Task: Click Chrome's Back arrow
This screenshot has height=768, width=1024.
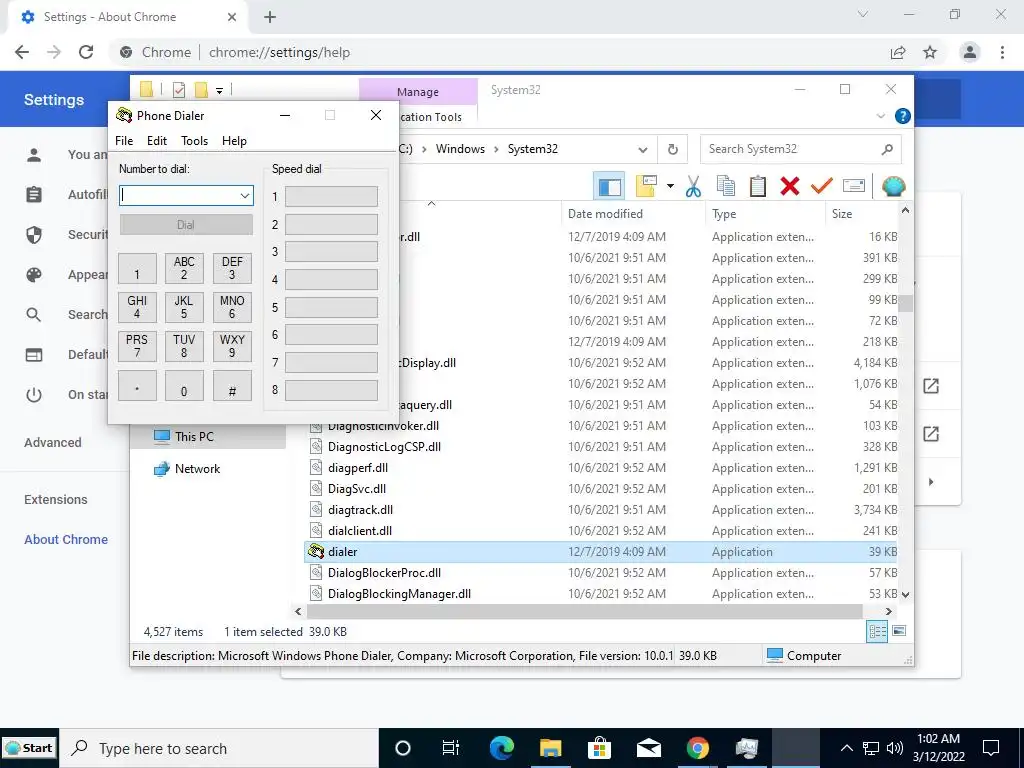Action: pyautogui.click(x=22, y=52)
